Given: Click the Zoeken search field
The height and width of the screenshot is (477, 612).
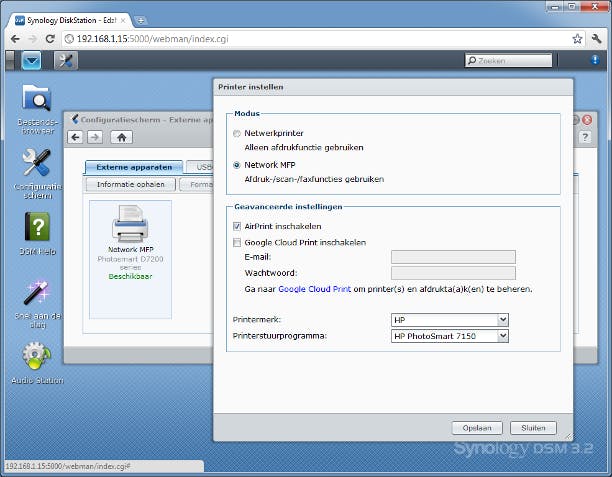Looking at the screenshot, I should (509, 61).
